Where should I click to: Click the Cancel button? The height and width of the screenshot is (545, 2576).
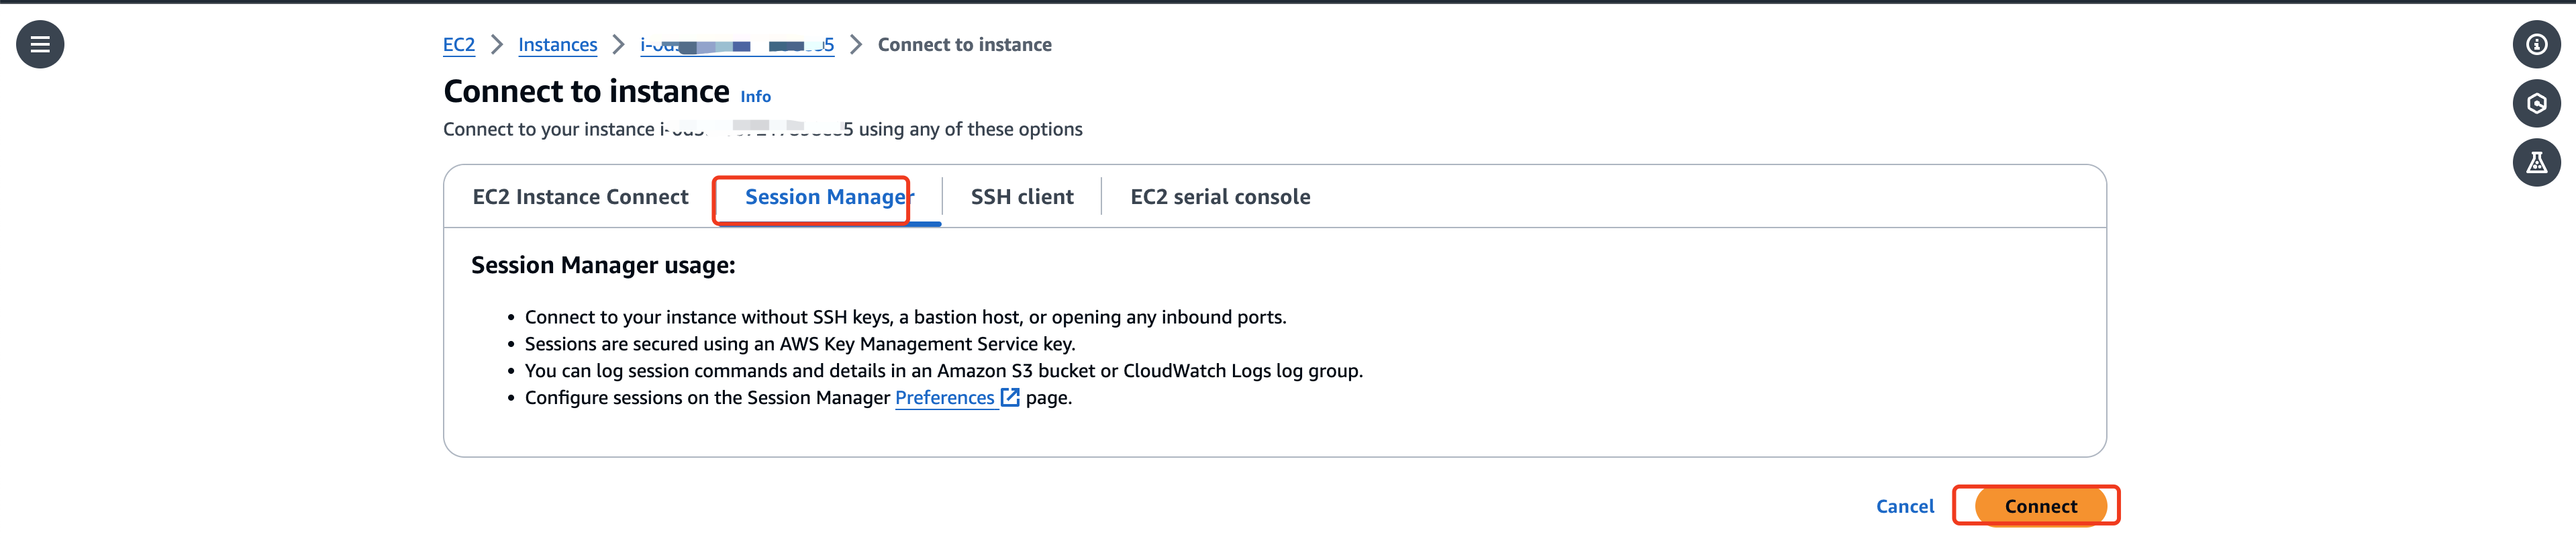1904,506
